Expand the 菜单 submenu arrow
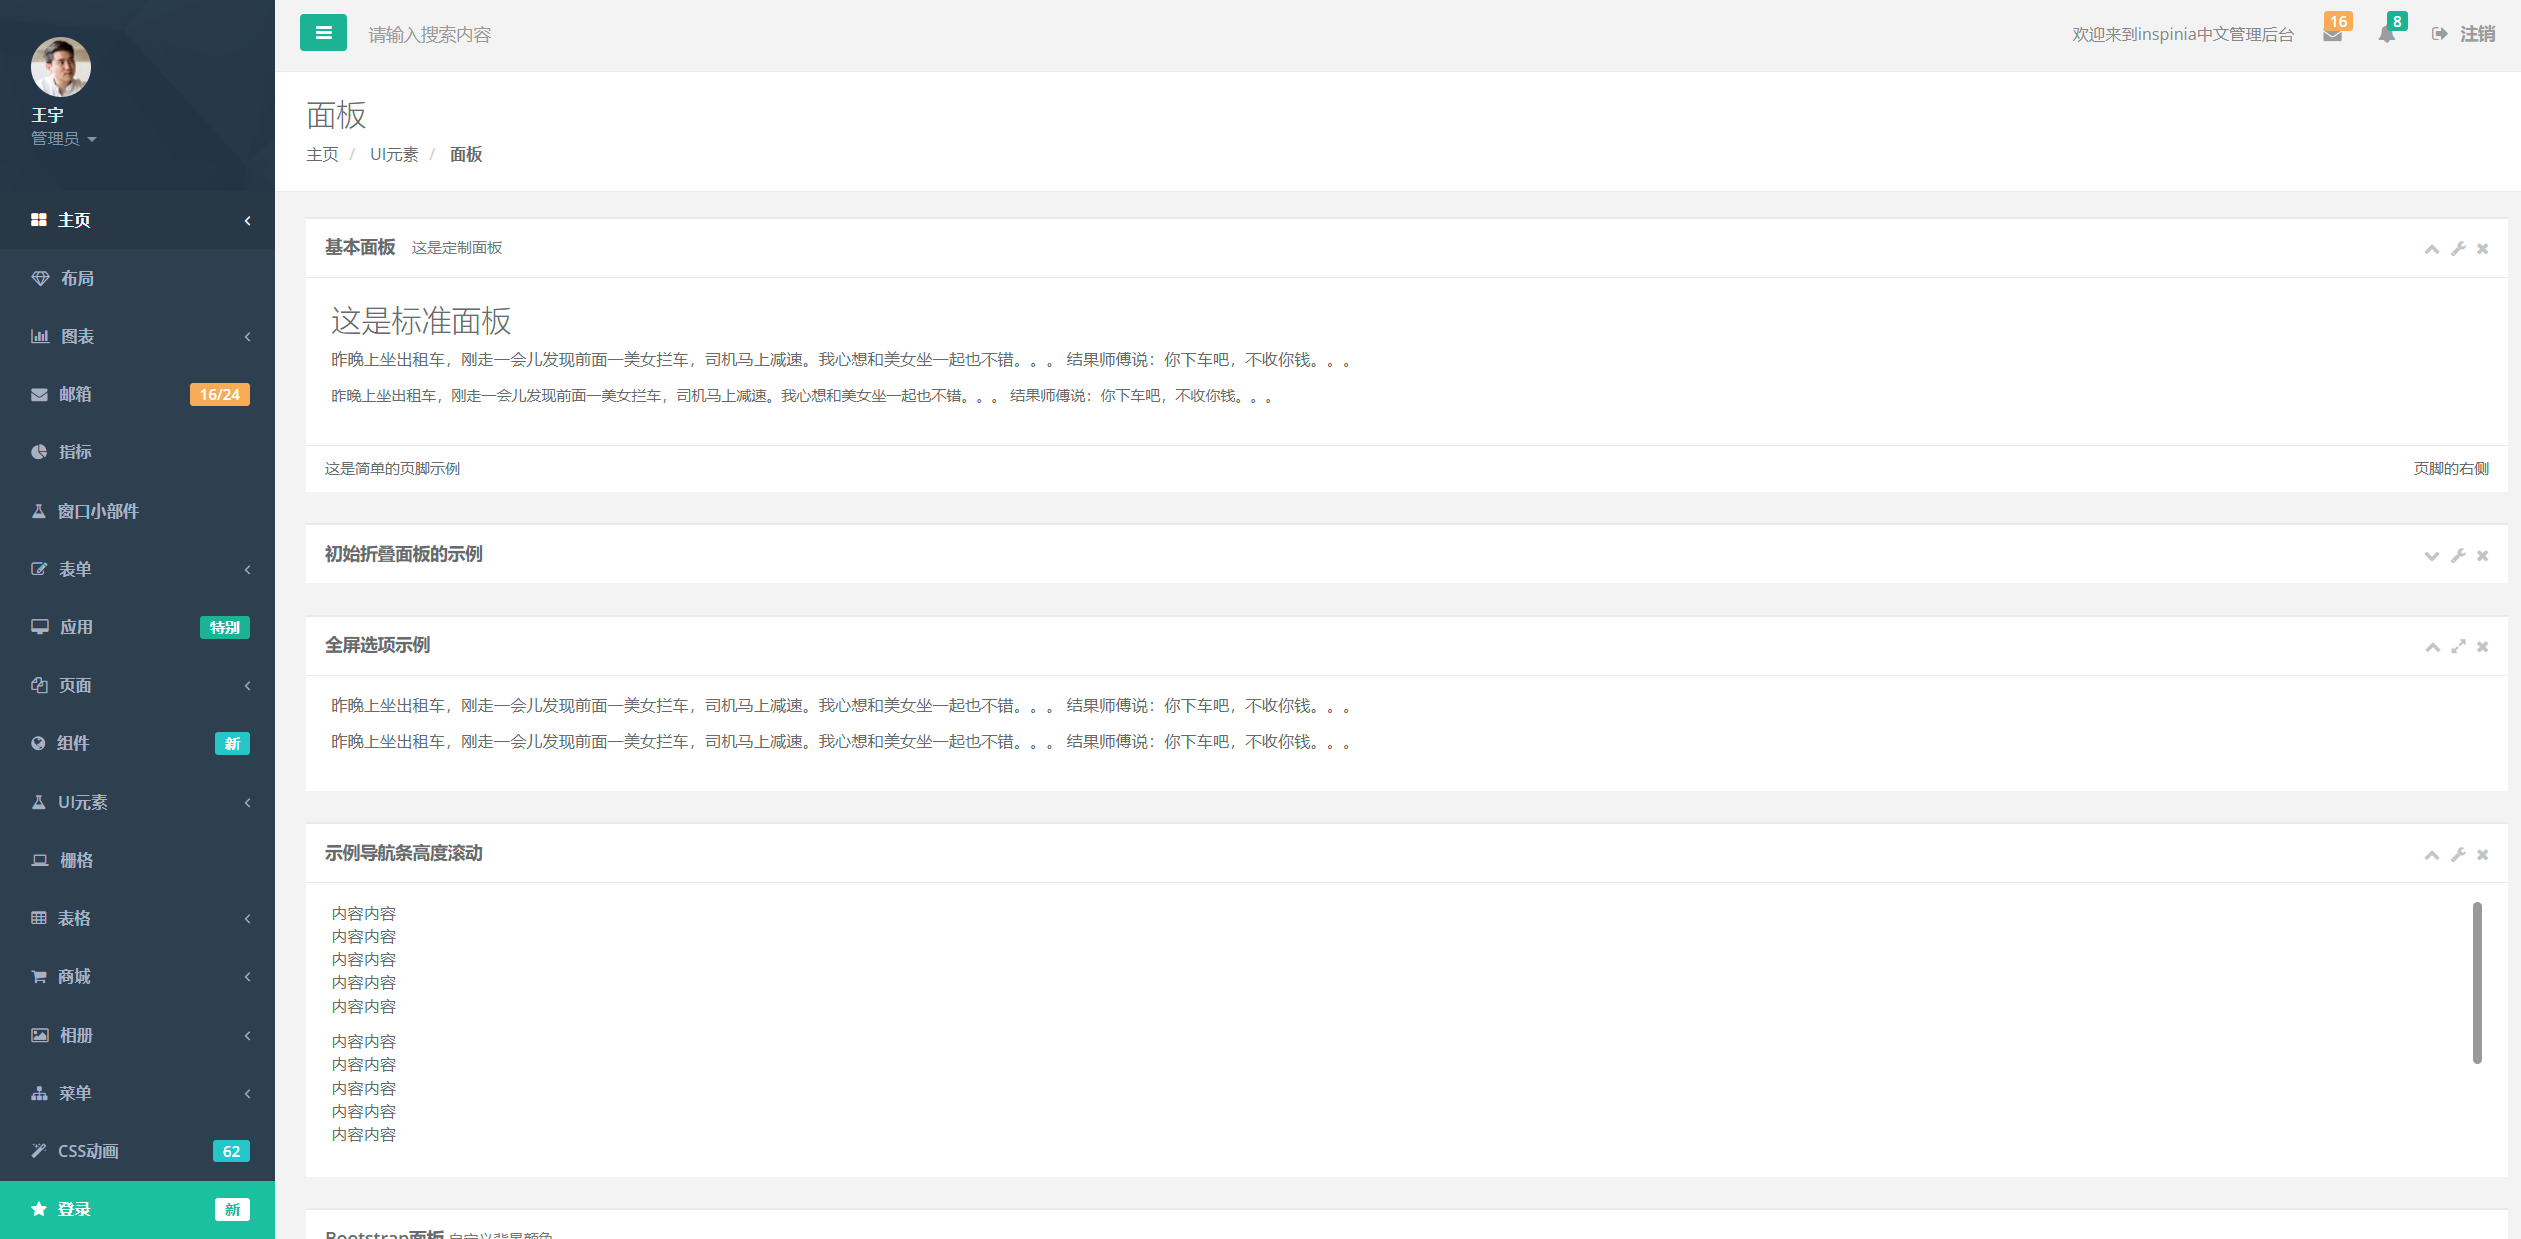This screenshot has width=2521, height=1239. (x=247, y=1093)
